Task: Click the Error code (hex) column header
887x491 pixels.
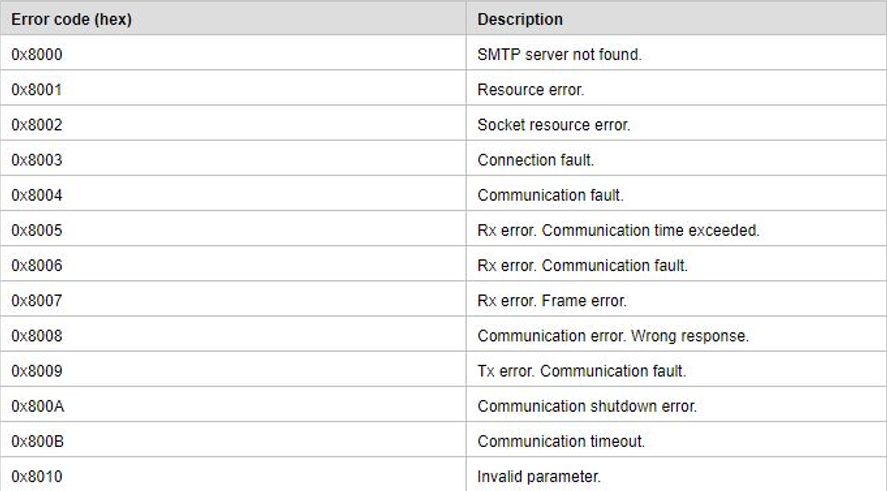Action: click(71, 19)
